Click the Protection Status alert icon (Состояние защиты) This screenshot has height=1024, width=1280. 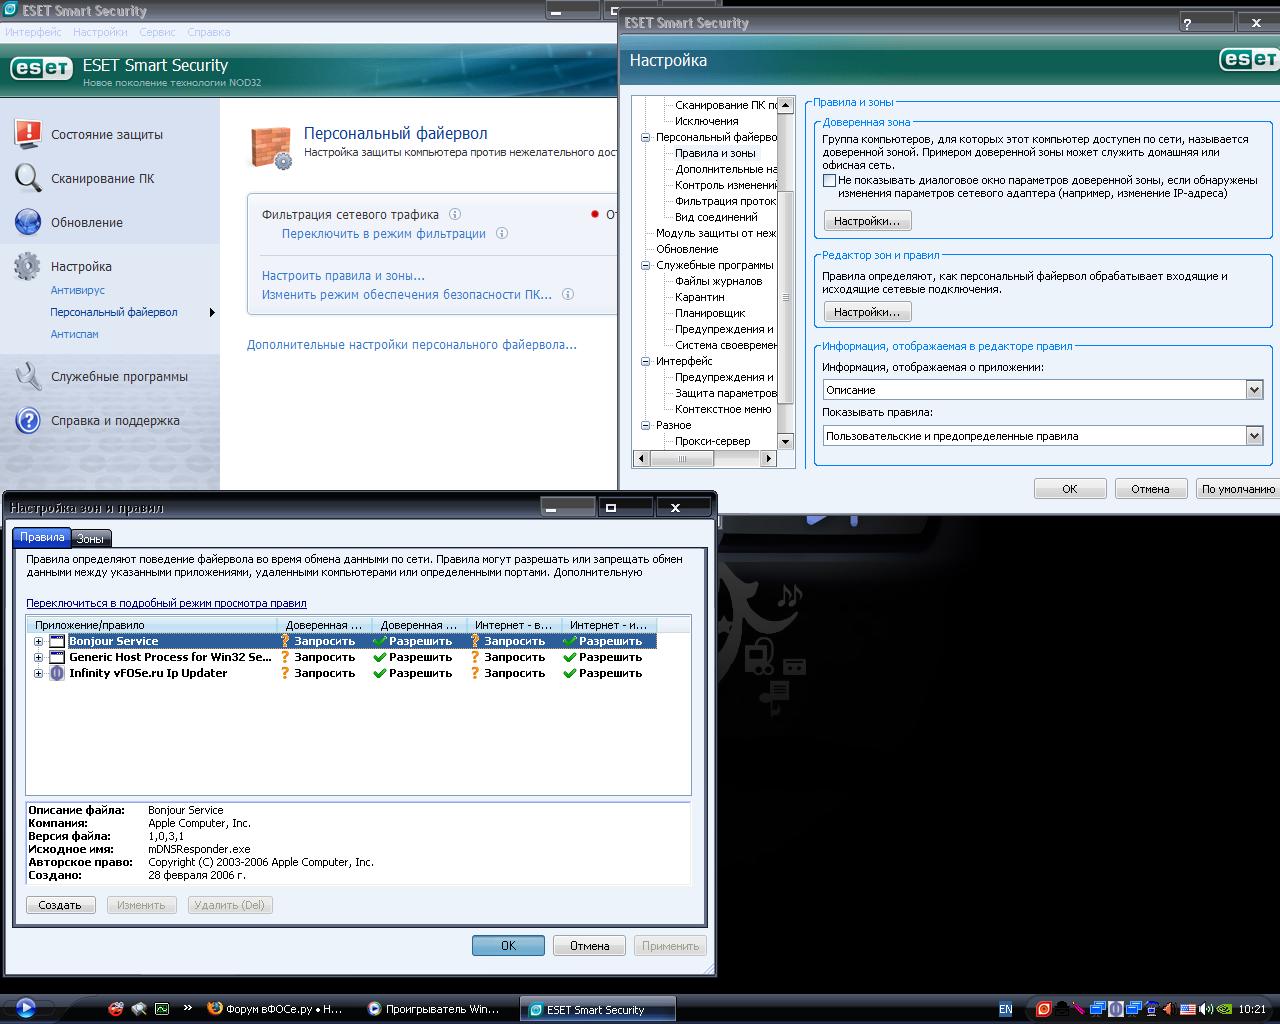(28, 133)
